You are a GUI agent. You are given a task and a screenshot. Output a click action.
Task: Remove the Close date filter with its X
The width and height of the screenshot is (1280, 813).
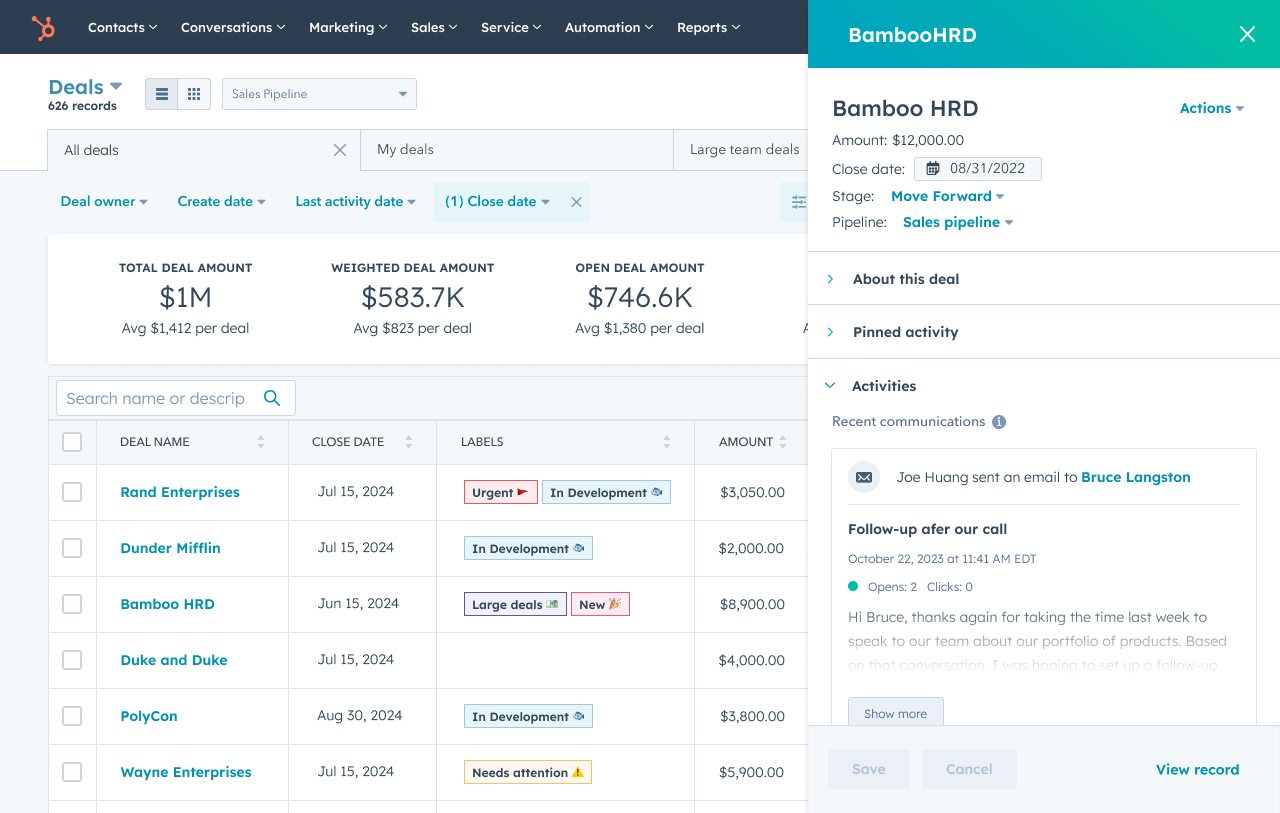pyautogui.click(x=576, y=201)
